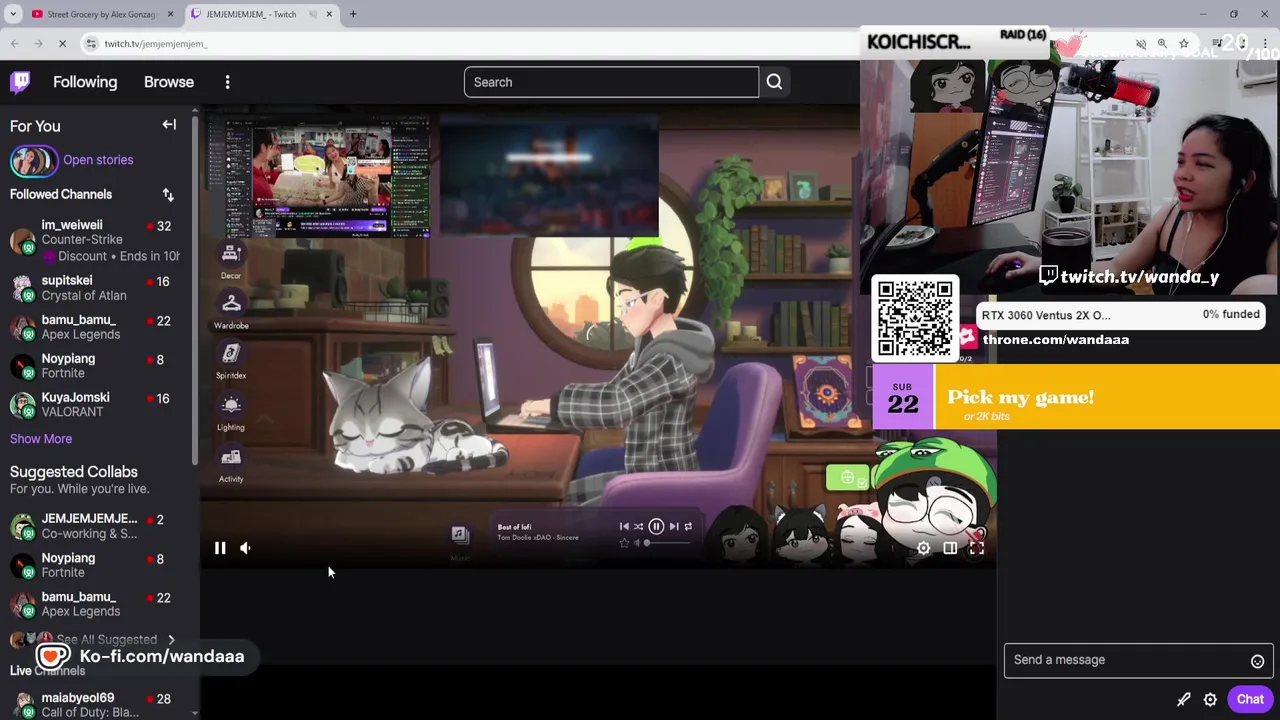Image resolution: width=1280 pixels, height=720 pixels.
Task: Open the player settings gear
Action: tap(923, 548)
